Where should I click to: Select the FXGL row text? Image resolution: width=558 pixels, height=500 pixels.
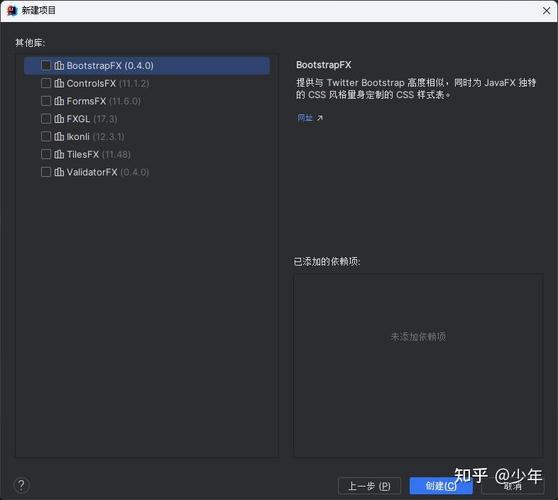tap(92, 119)
